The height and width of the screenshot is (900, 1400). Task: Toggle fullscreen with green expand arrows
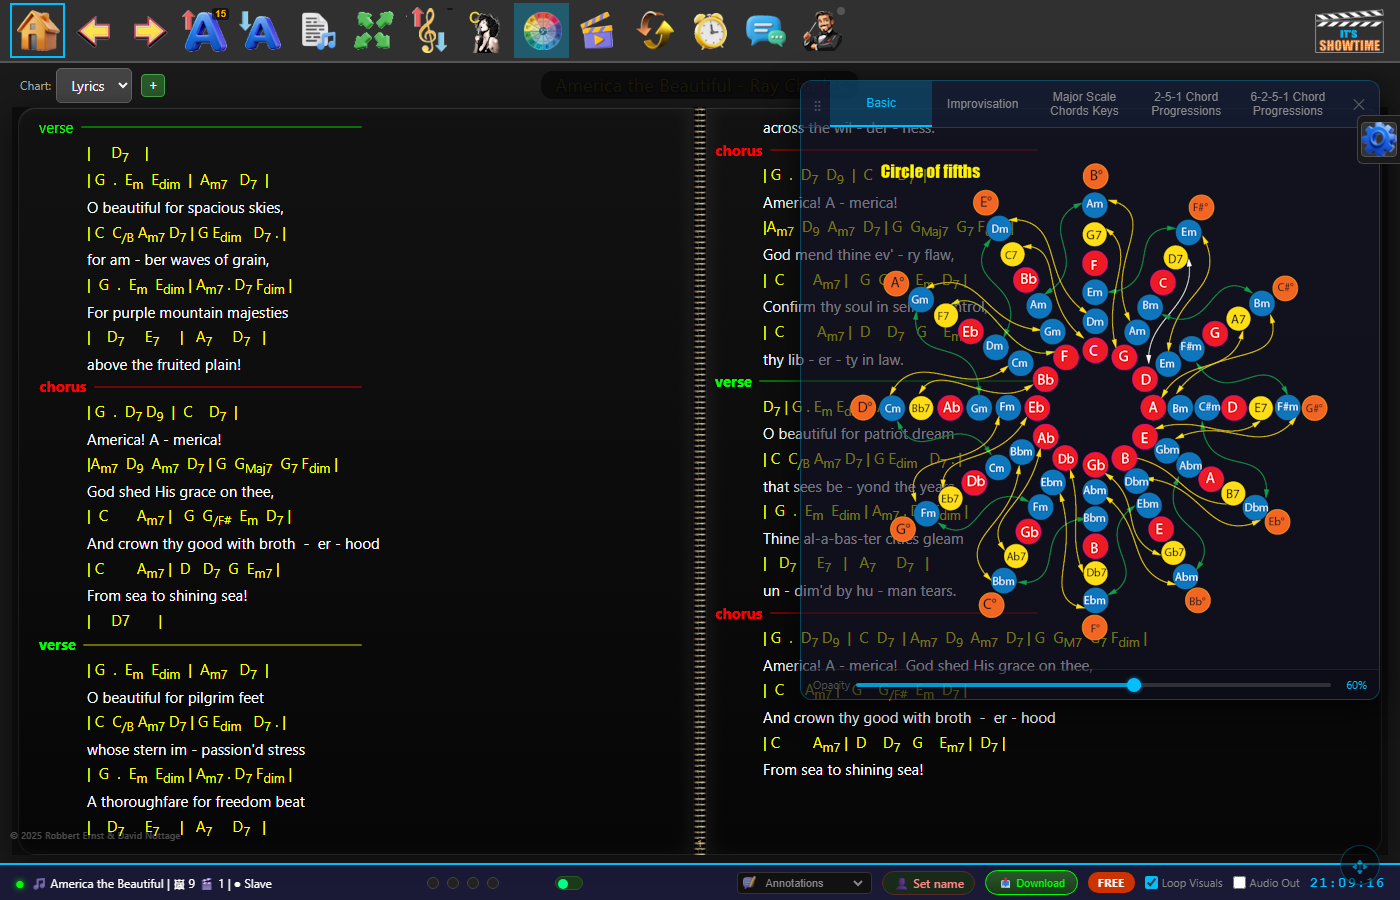[x=373, y=30]
